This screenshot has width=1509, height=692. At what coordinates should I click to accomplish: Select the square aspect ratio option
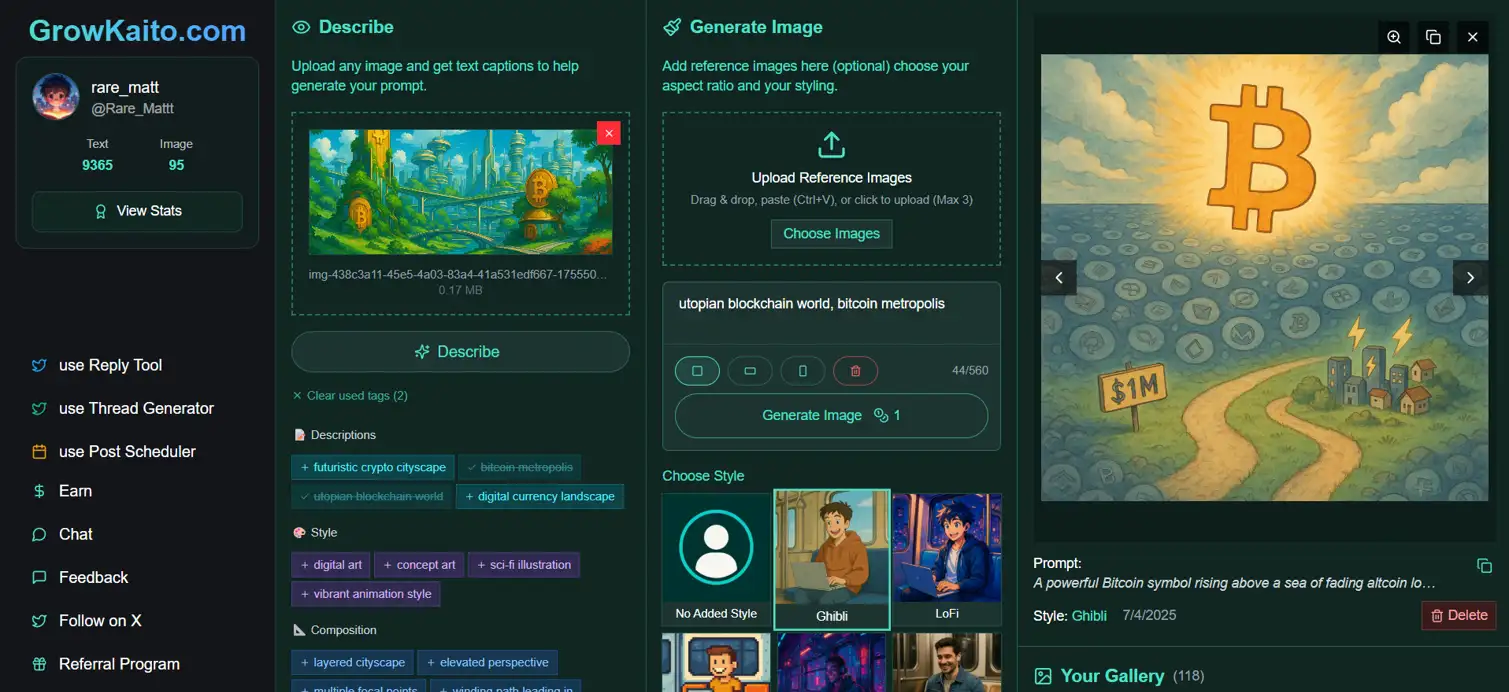697,371
